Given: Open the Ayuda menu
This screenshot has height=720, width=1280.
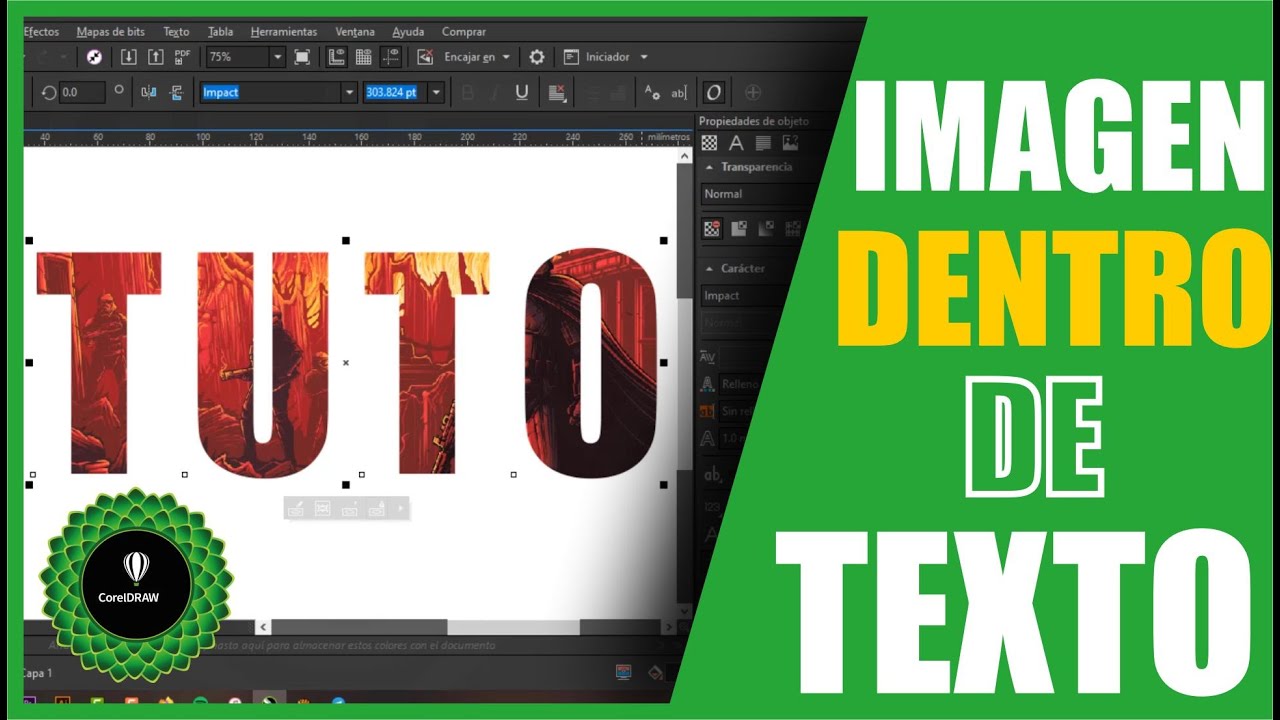Looking at the screenshot, I should click(408, 32).
